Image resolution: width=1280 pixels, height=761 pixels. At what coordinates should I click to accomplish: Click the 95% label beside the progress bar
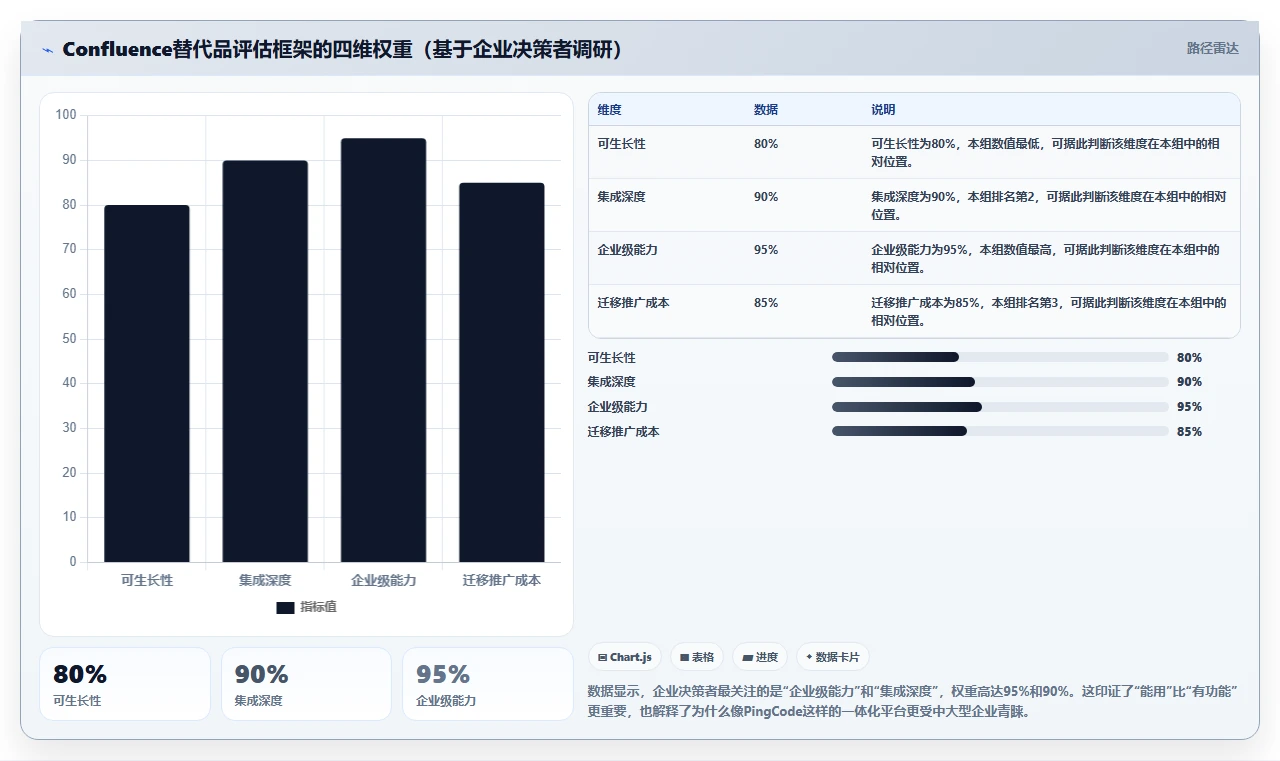pyautogui.click(x=1190, y=407)
